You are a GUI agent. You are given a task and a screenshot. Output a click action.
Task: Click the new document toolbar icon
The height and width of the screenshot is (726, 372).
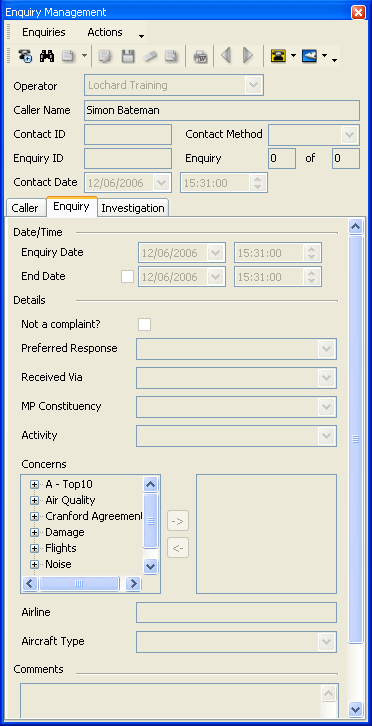coord(68,56)
